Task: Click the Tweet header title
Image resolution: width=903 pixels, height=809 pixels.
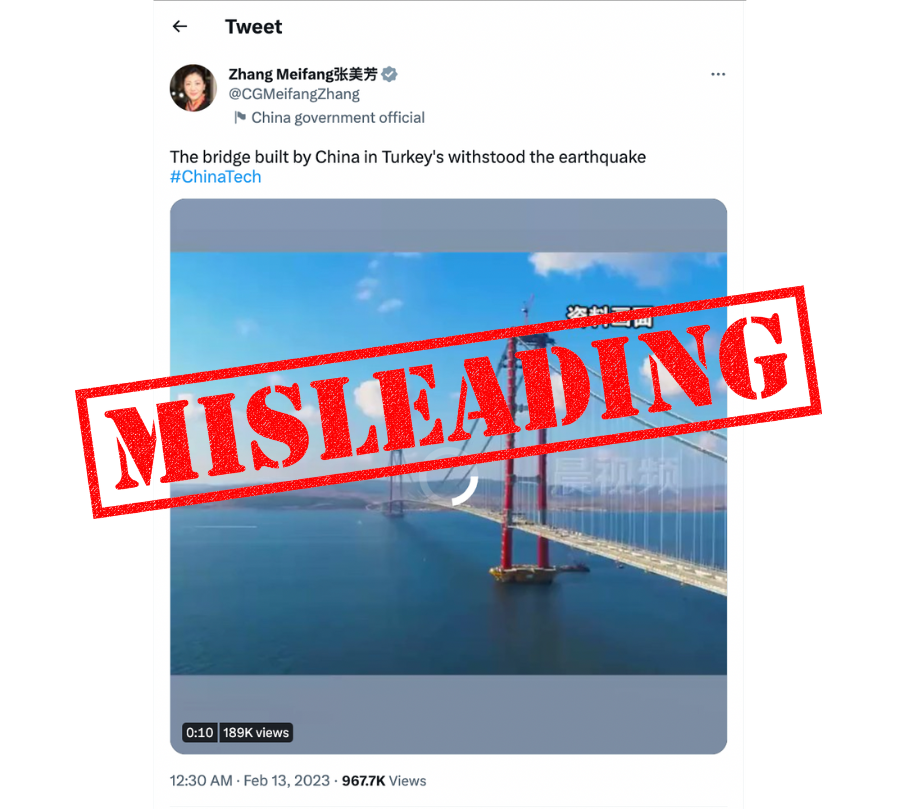Action: coord(253,26)
